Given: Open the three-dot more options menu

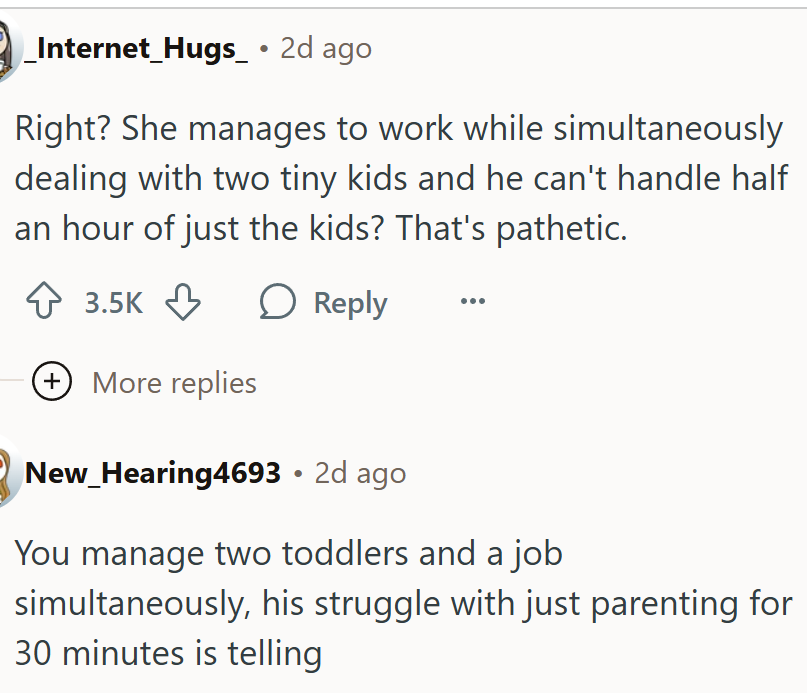Looking at the screenshot, I should coord(472,302).
